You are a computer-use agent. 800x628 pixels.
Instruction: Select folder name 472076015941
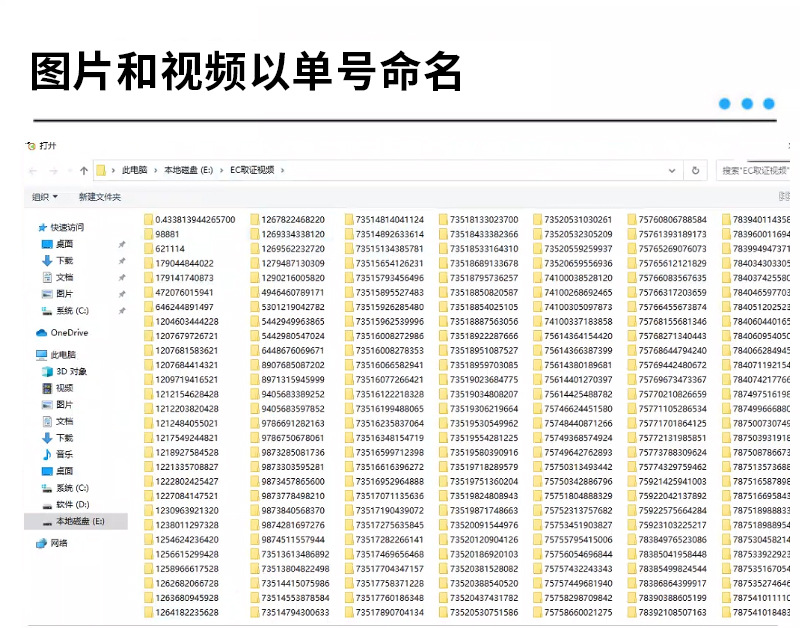click(x=184, y=292)
